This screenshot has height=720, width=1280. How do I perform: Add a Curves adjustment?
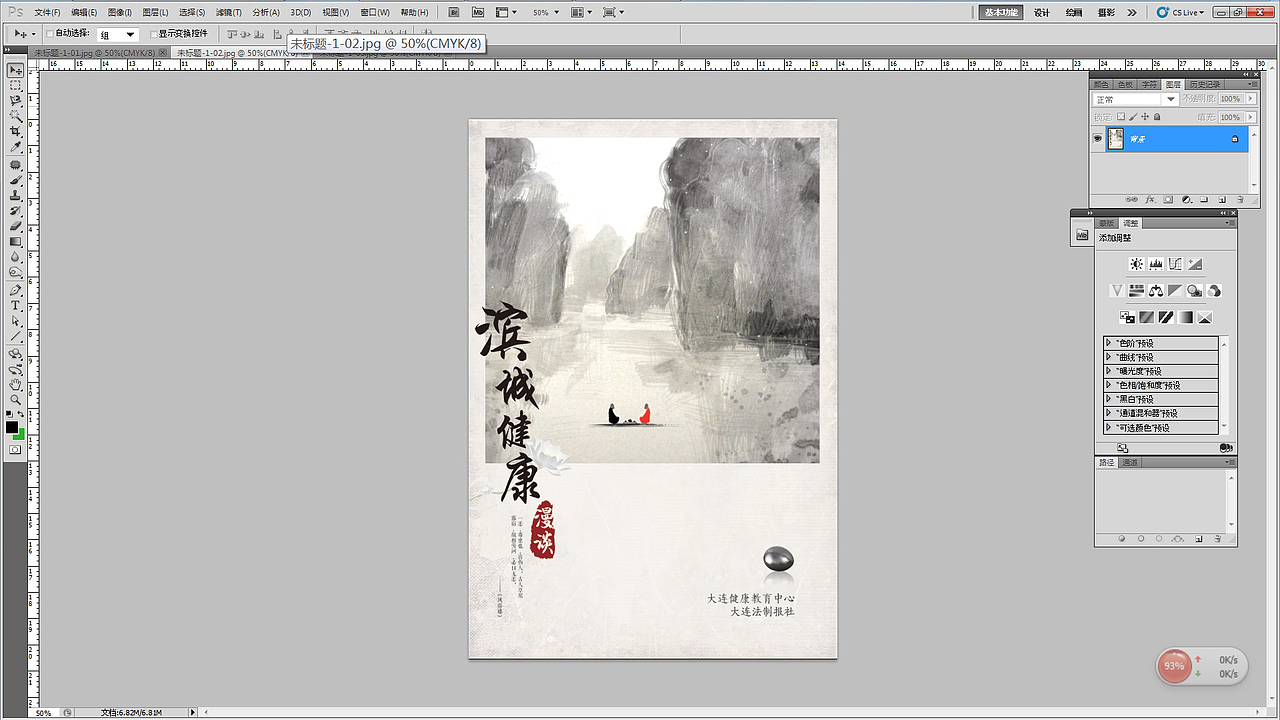(1175, 264)
